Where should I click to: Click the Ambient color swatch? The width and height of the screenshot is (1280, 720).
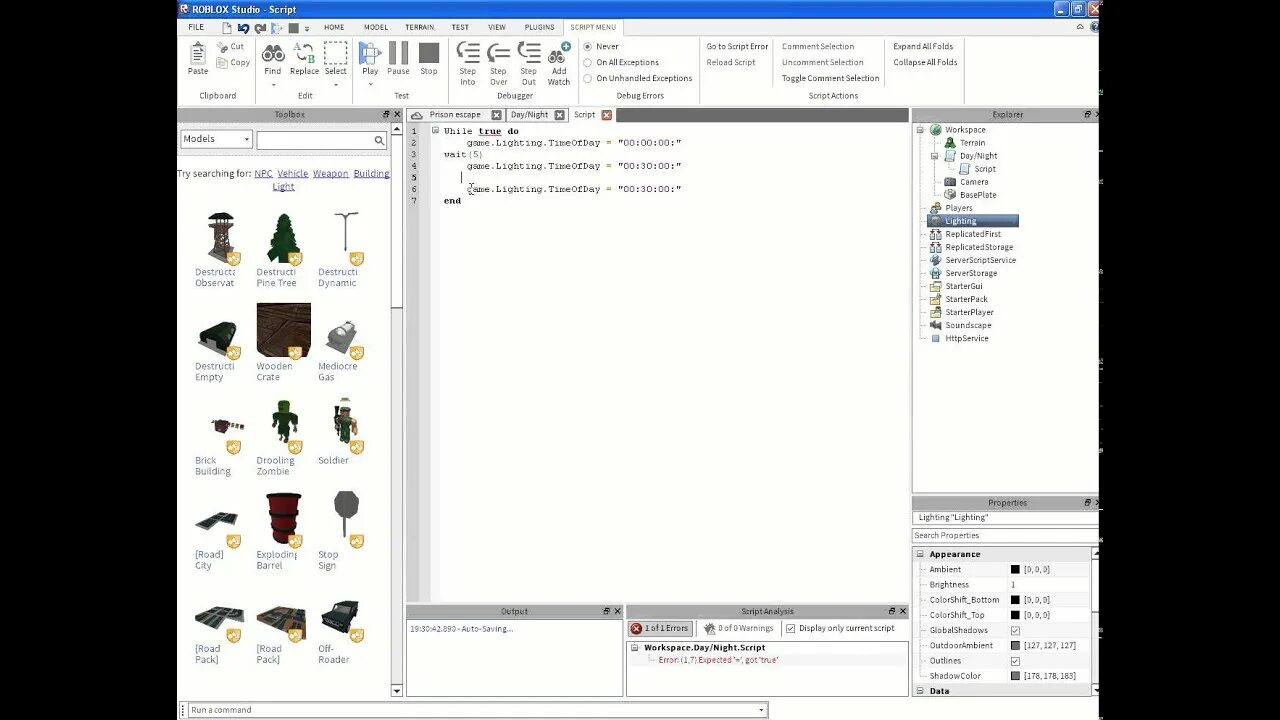(1015, 569)
